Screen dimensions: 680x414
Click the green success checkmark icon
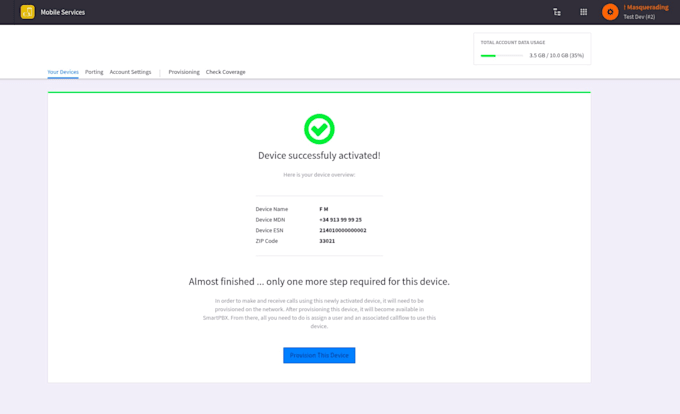tap(319, 129)
